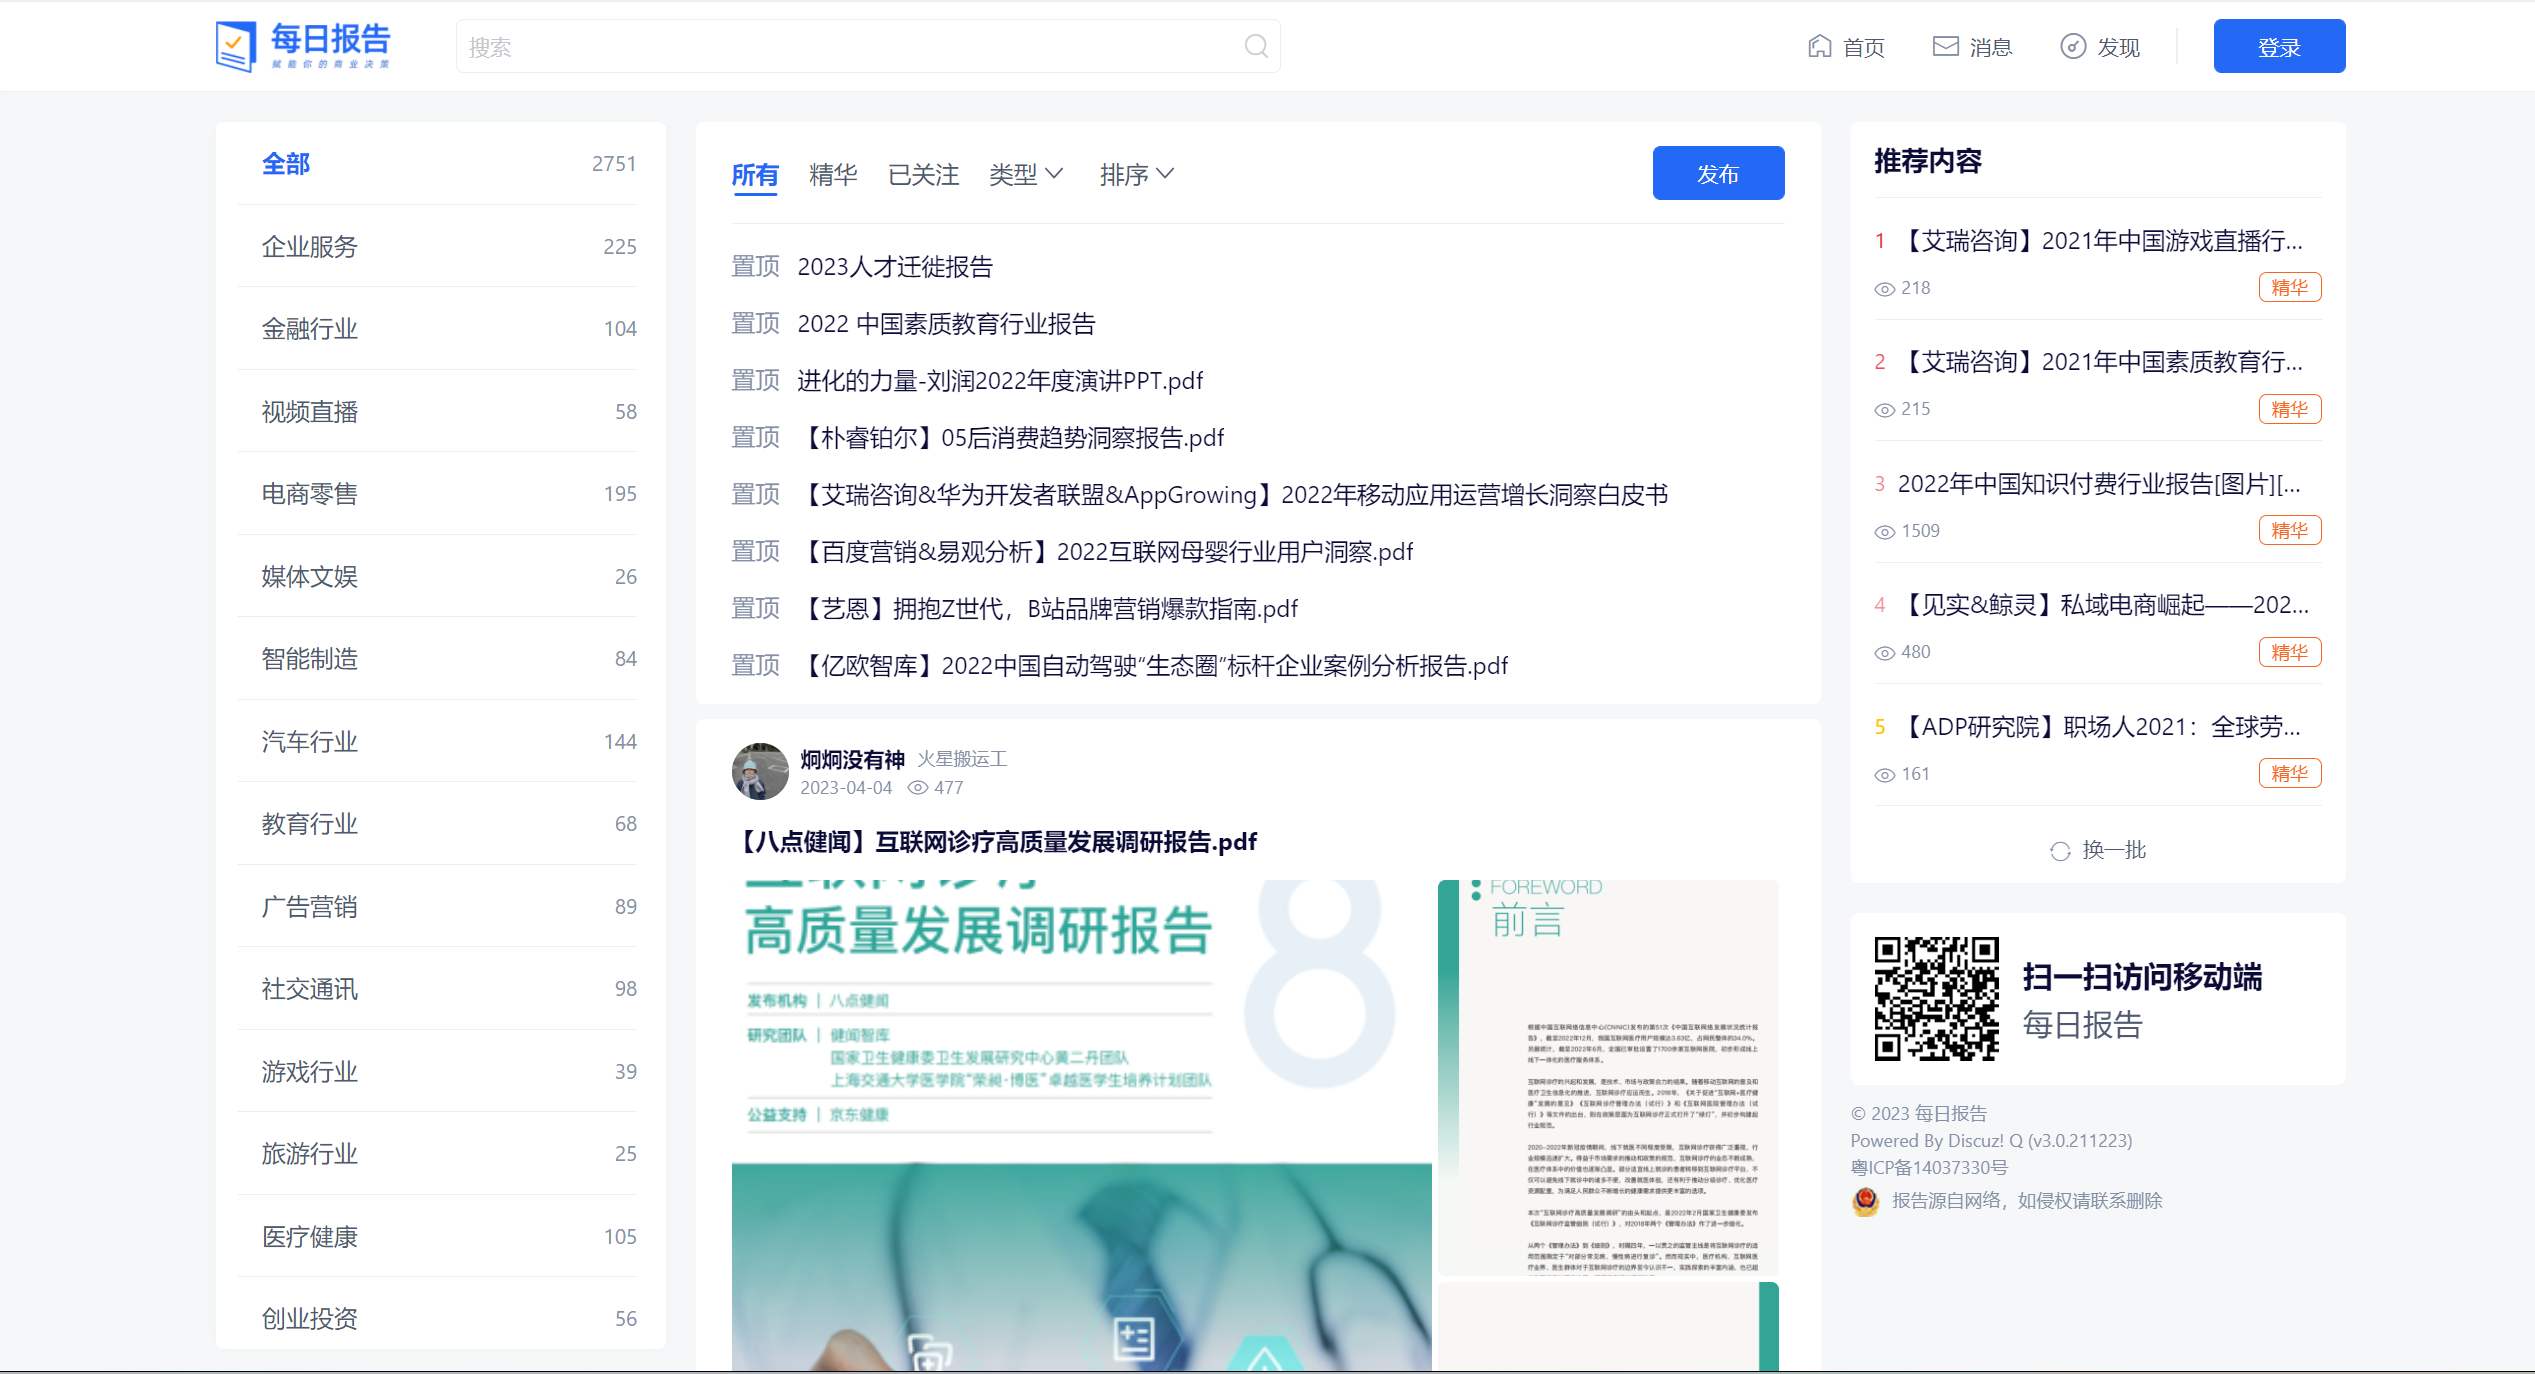Viewport: 2535px width, 1374px height.
Task: Click the avatar of 炯炯没有神
Action: [760, 771]
